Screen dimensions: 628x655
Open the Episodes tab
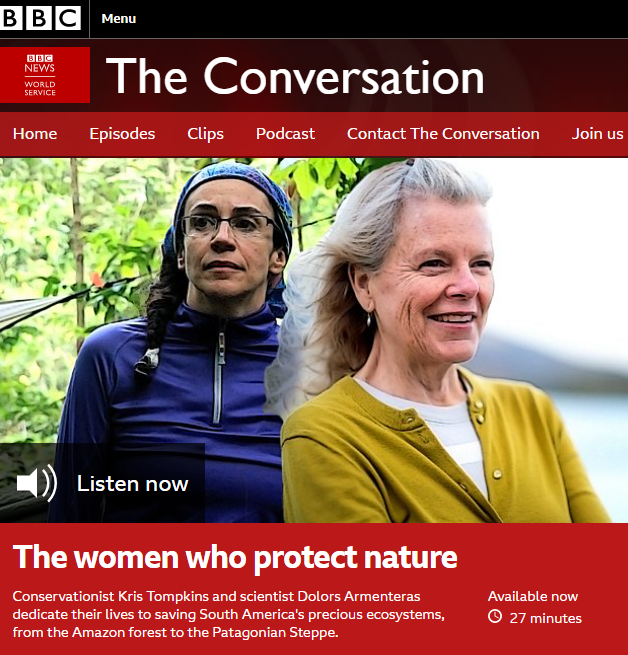[122, 134]
